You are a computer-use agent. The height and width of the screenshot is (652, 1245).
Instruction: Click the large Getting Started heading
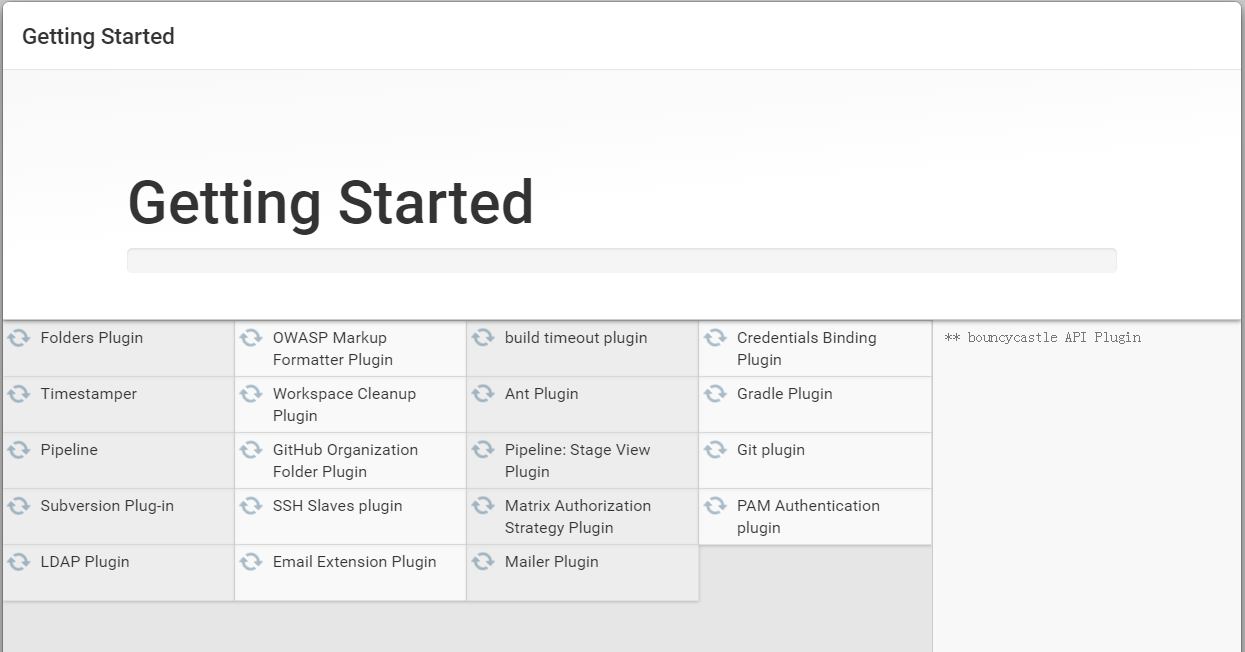click(x=330, y=203)
